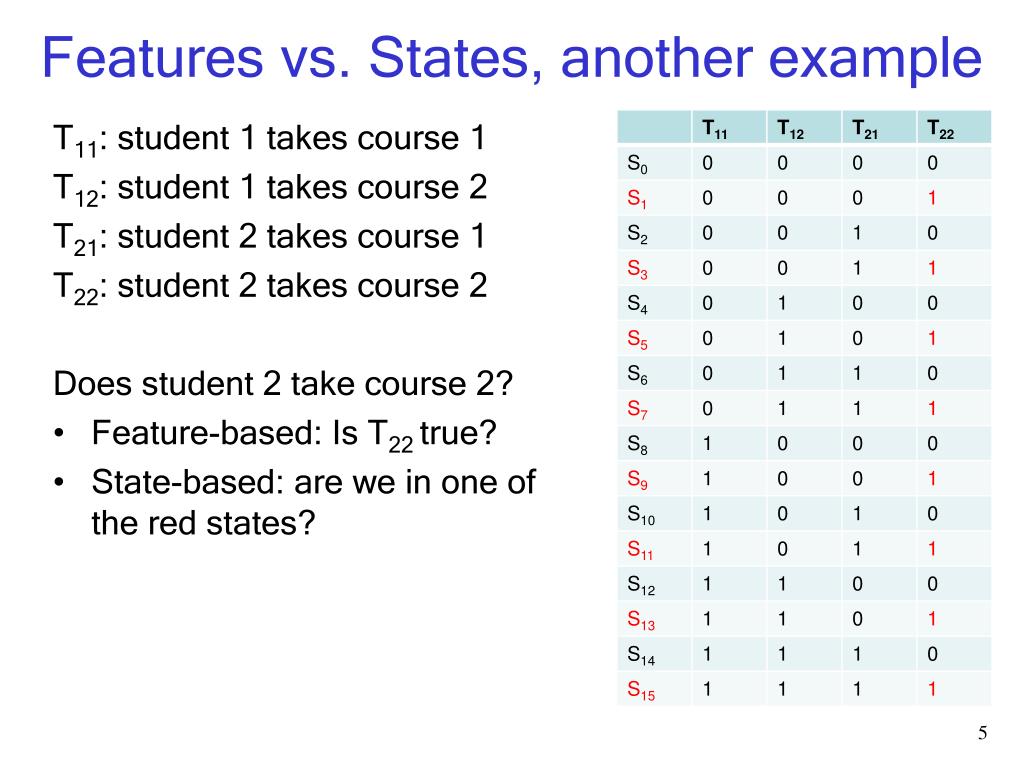Image resolution: width=1024 pixels, height=768 pixels.
Task: Click the slide number 5
Action: 983,733
